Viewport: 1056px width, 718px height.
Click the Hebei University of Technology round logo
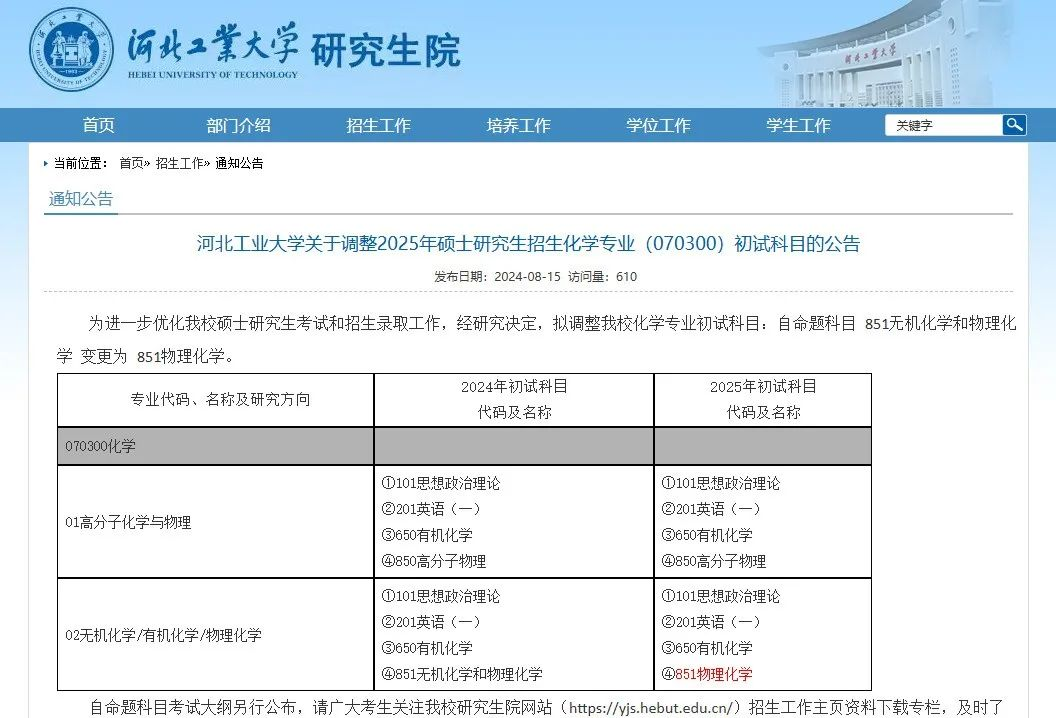coord(69,50)
